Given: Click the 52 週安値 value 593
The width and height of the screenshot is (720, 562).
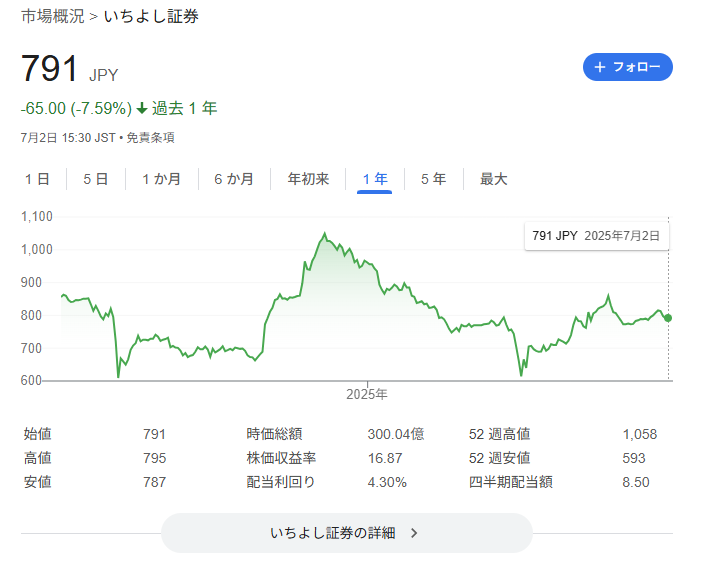Looking at the screenshot, I should [x=634, y=458].
